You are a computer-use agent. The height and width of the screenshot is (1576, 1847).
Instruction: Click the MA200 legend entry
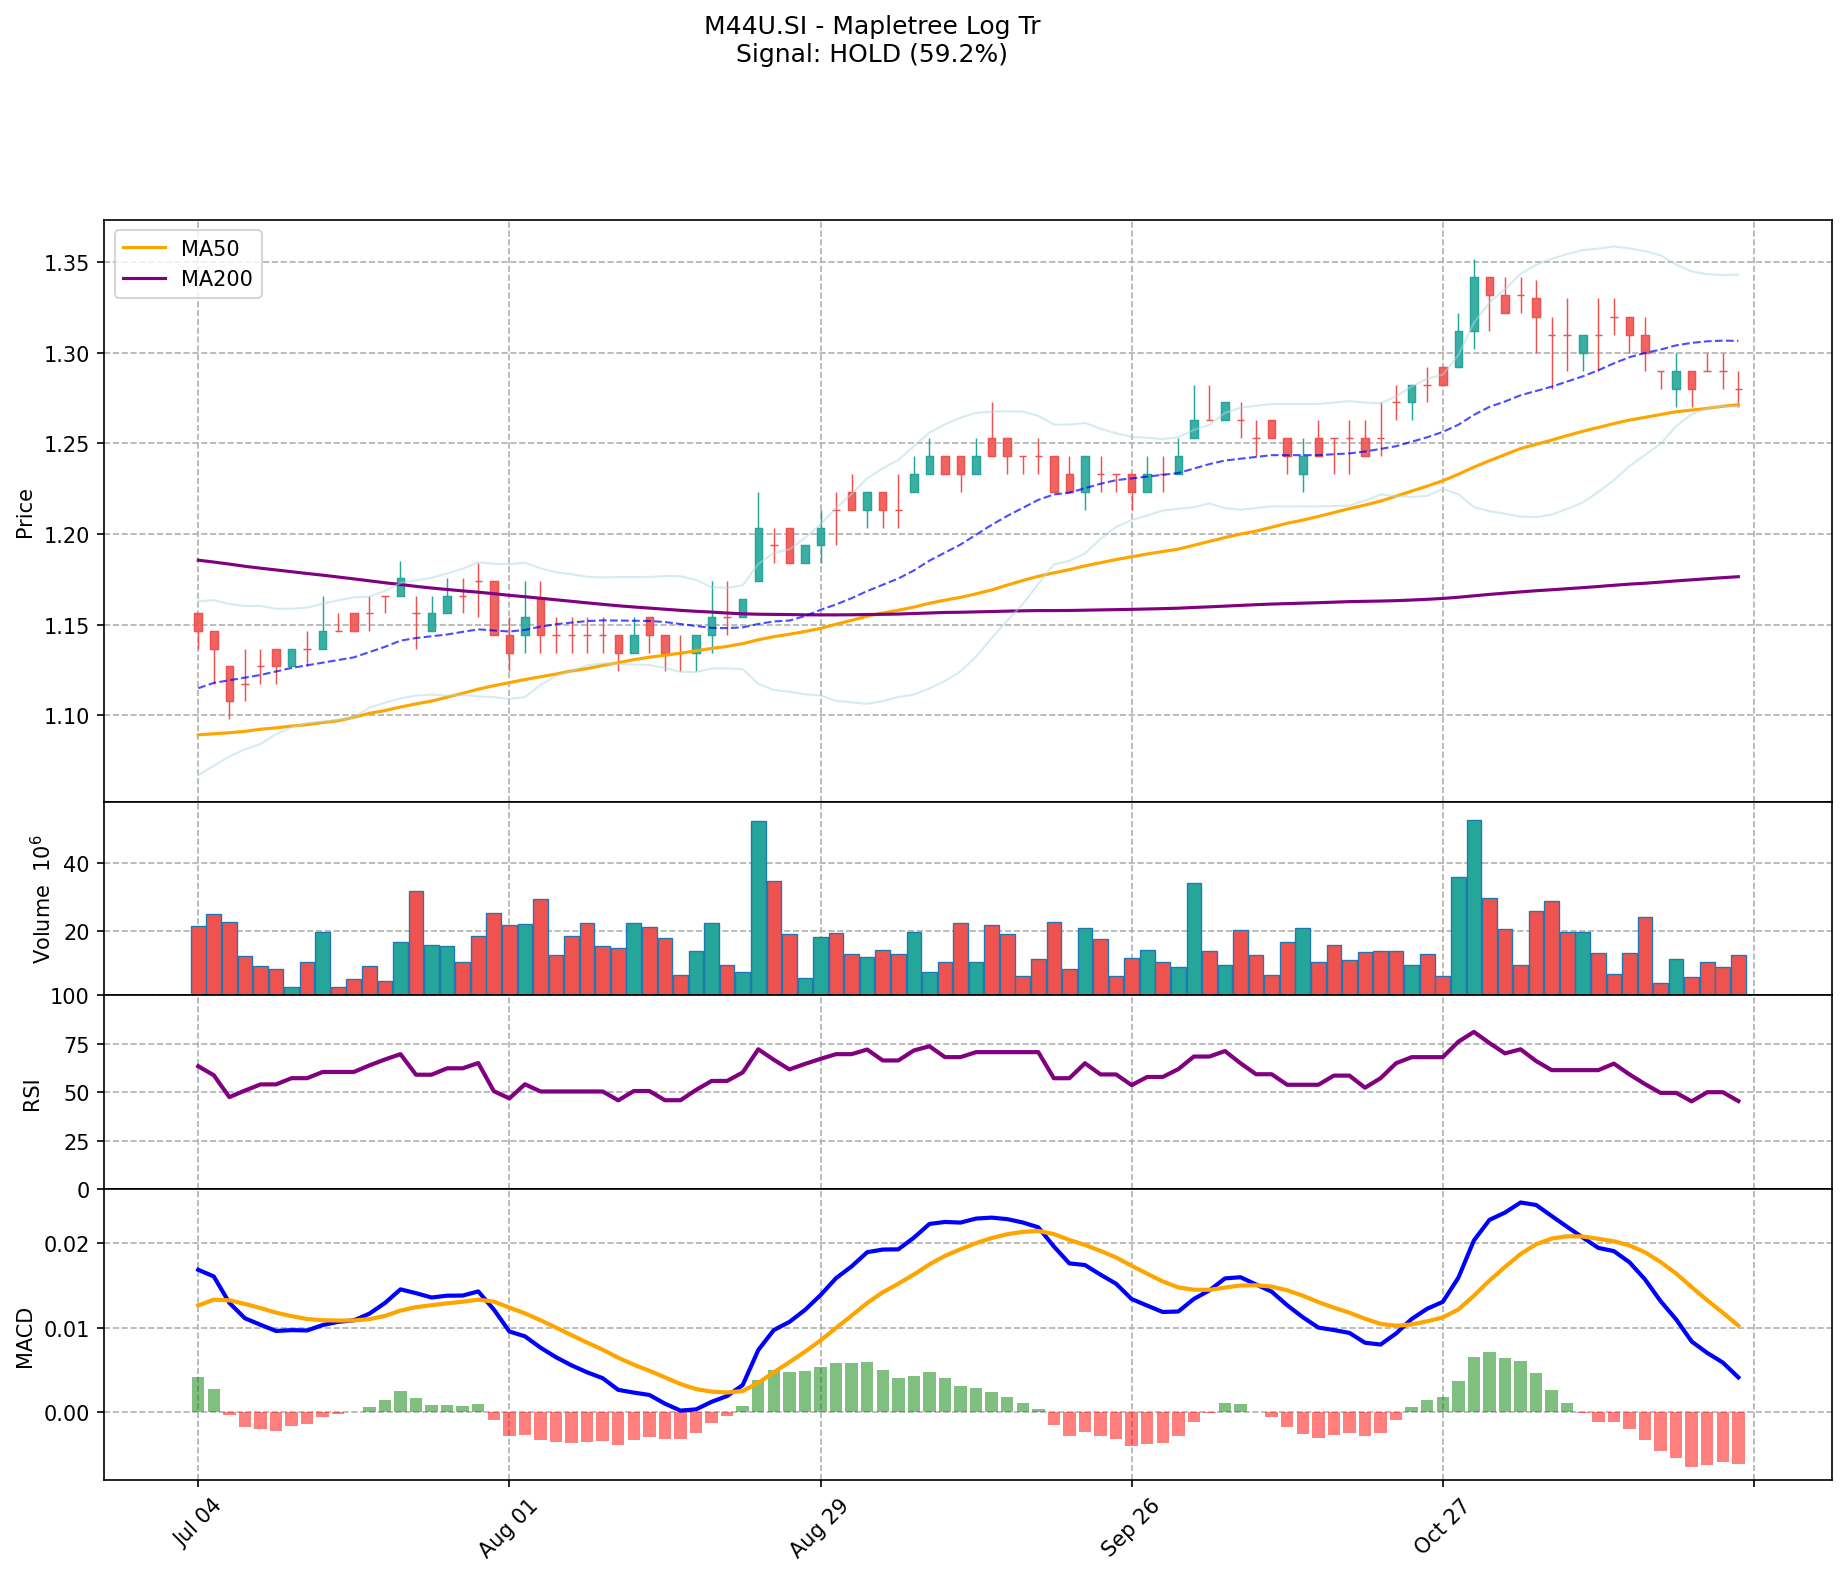[x=216, y=279]
